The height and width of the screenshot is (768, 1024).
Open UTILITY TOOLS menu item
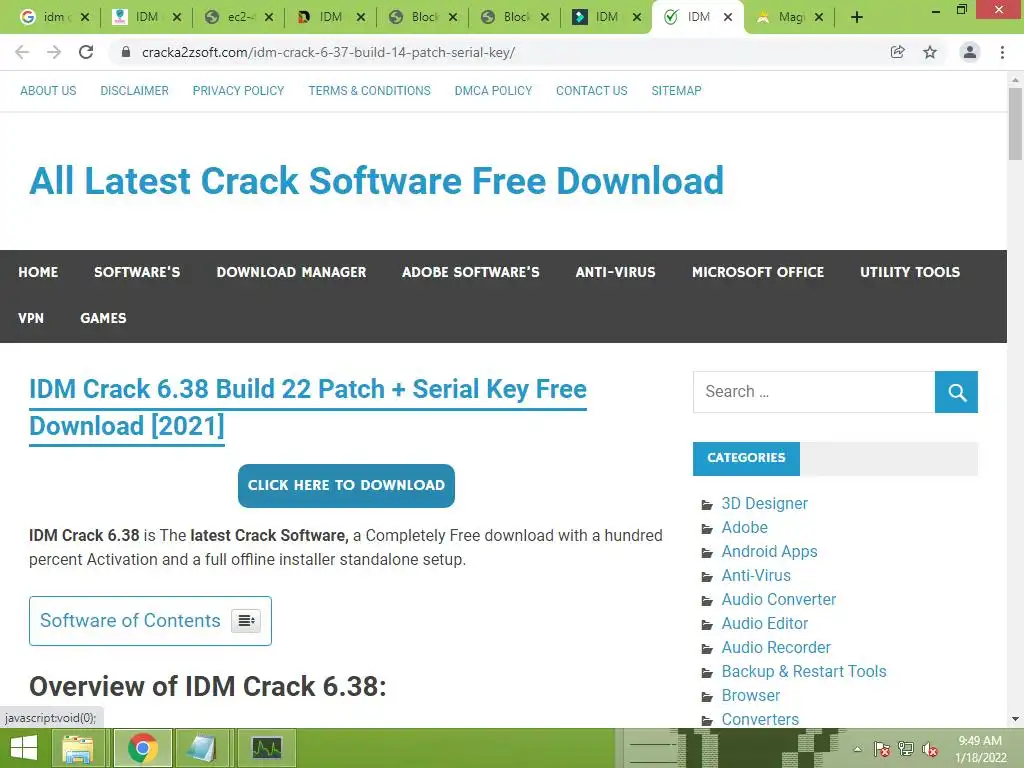click(910, 272)
